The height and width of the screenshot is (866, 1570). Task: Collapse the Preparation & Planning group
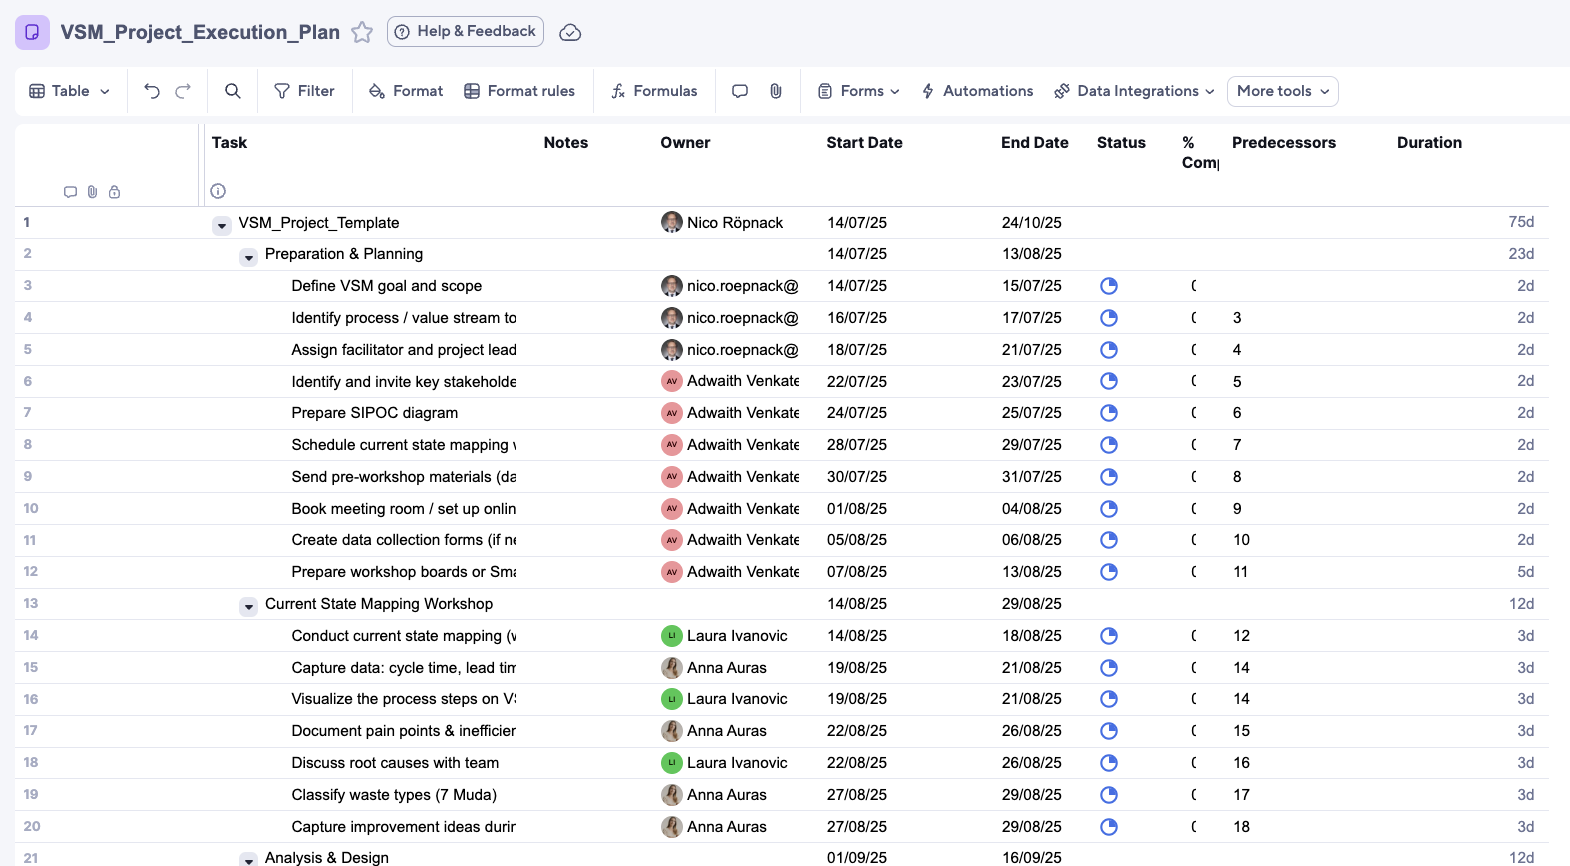click(x=249, y=258)
